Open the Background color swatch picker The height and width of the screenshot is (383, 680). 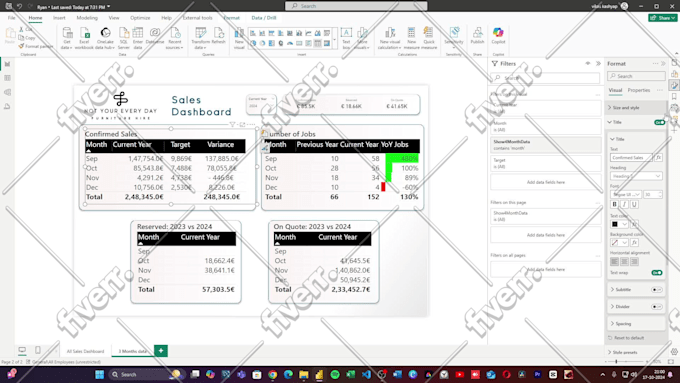point(619,242)
